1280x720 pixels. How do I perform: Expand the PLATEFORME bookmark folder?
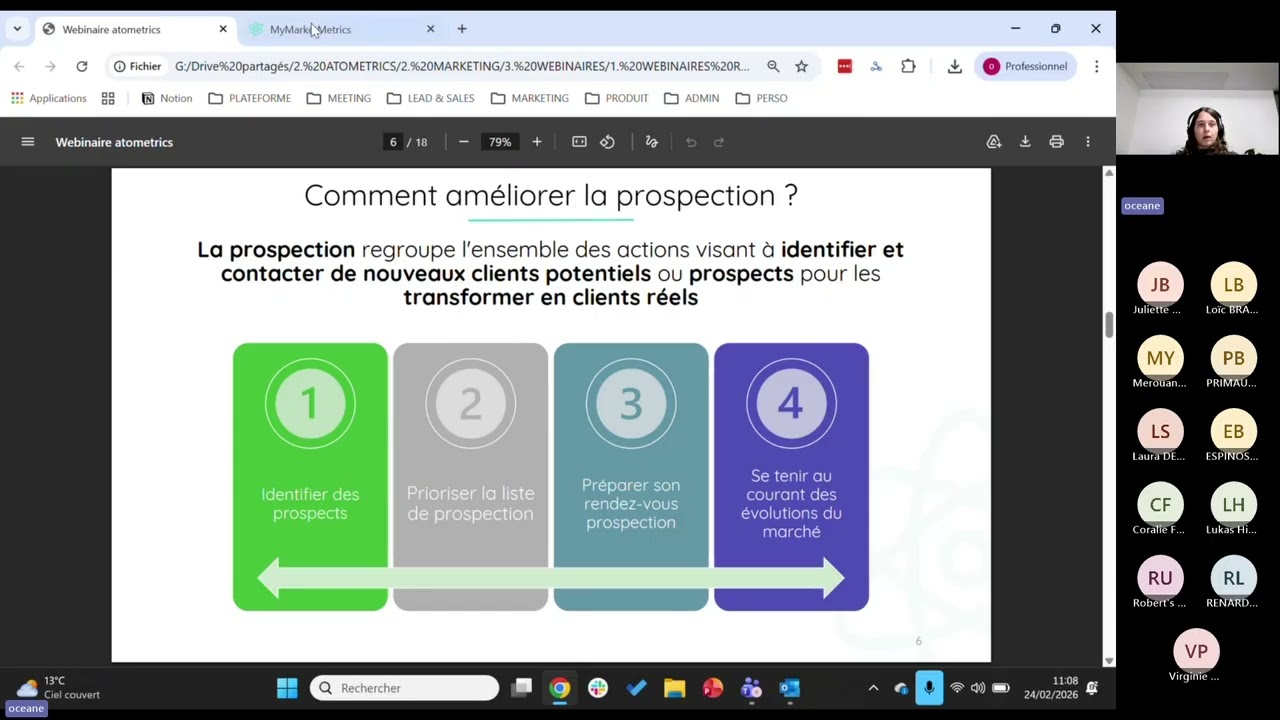[250, 98]
